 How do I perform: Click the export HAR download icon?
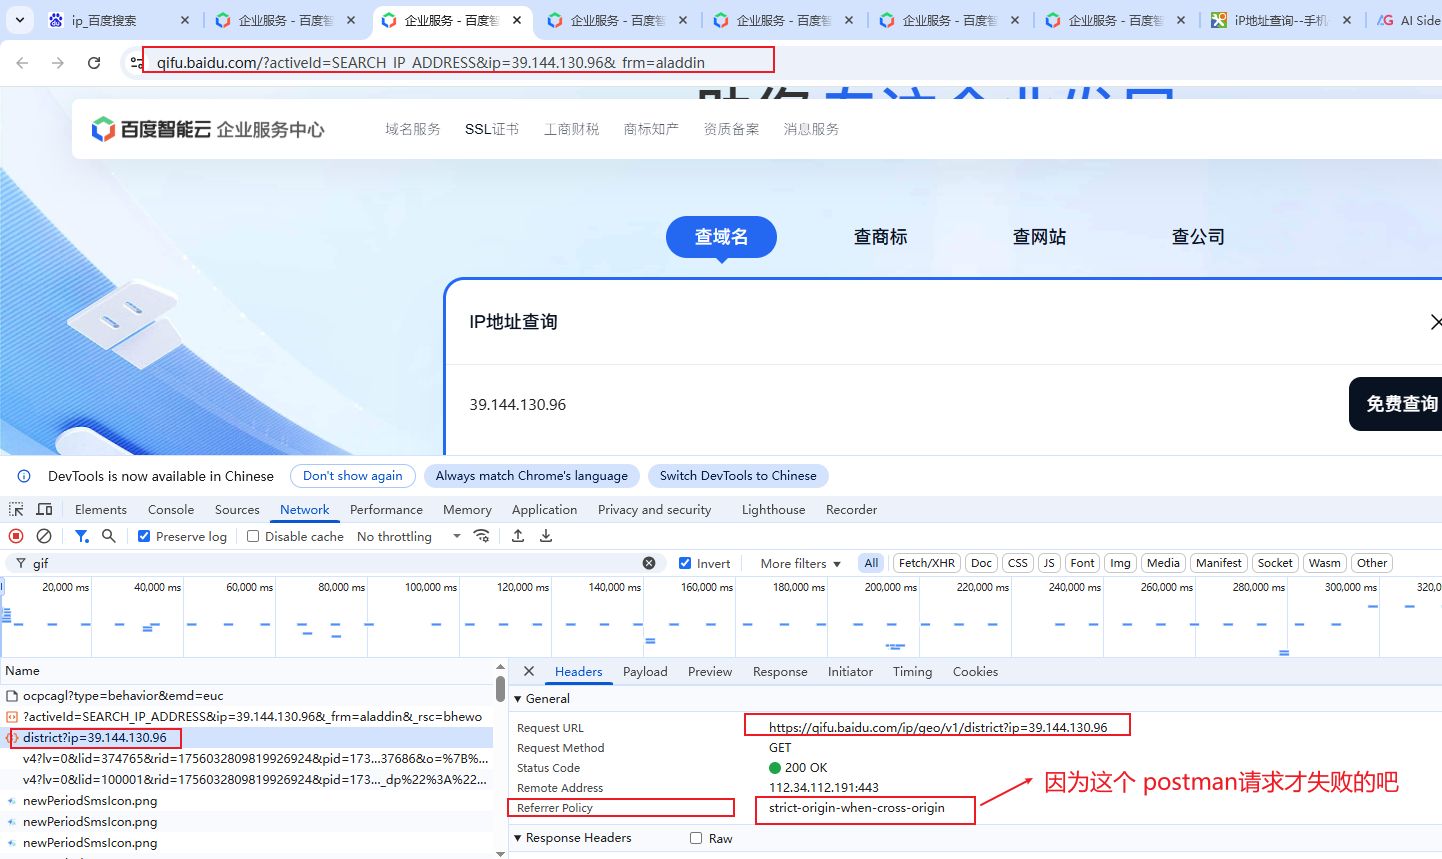pyautogui.click(x=546, y=536)
